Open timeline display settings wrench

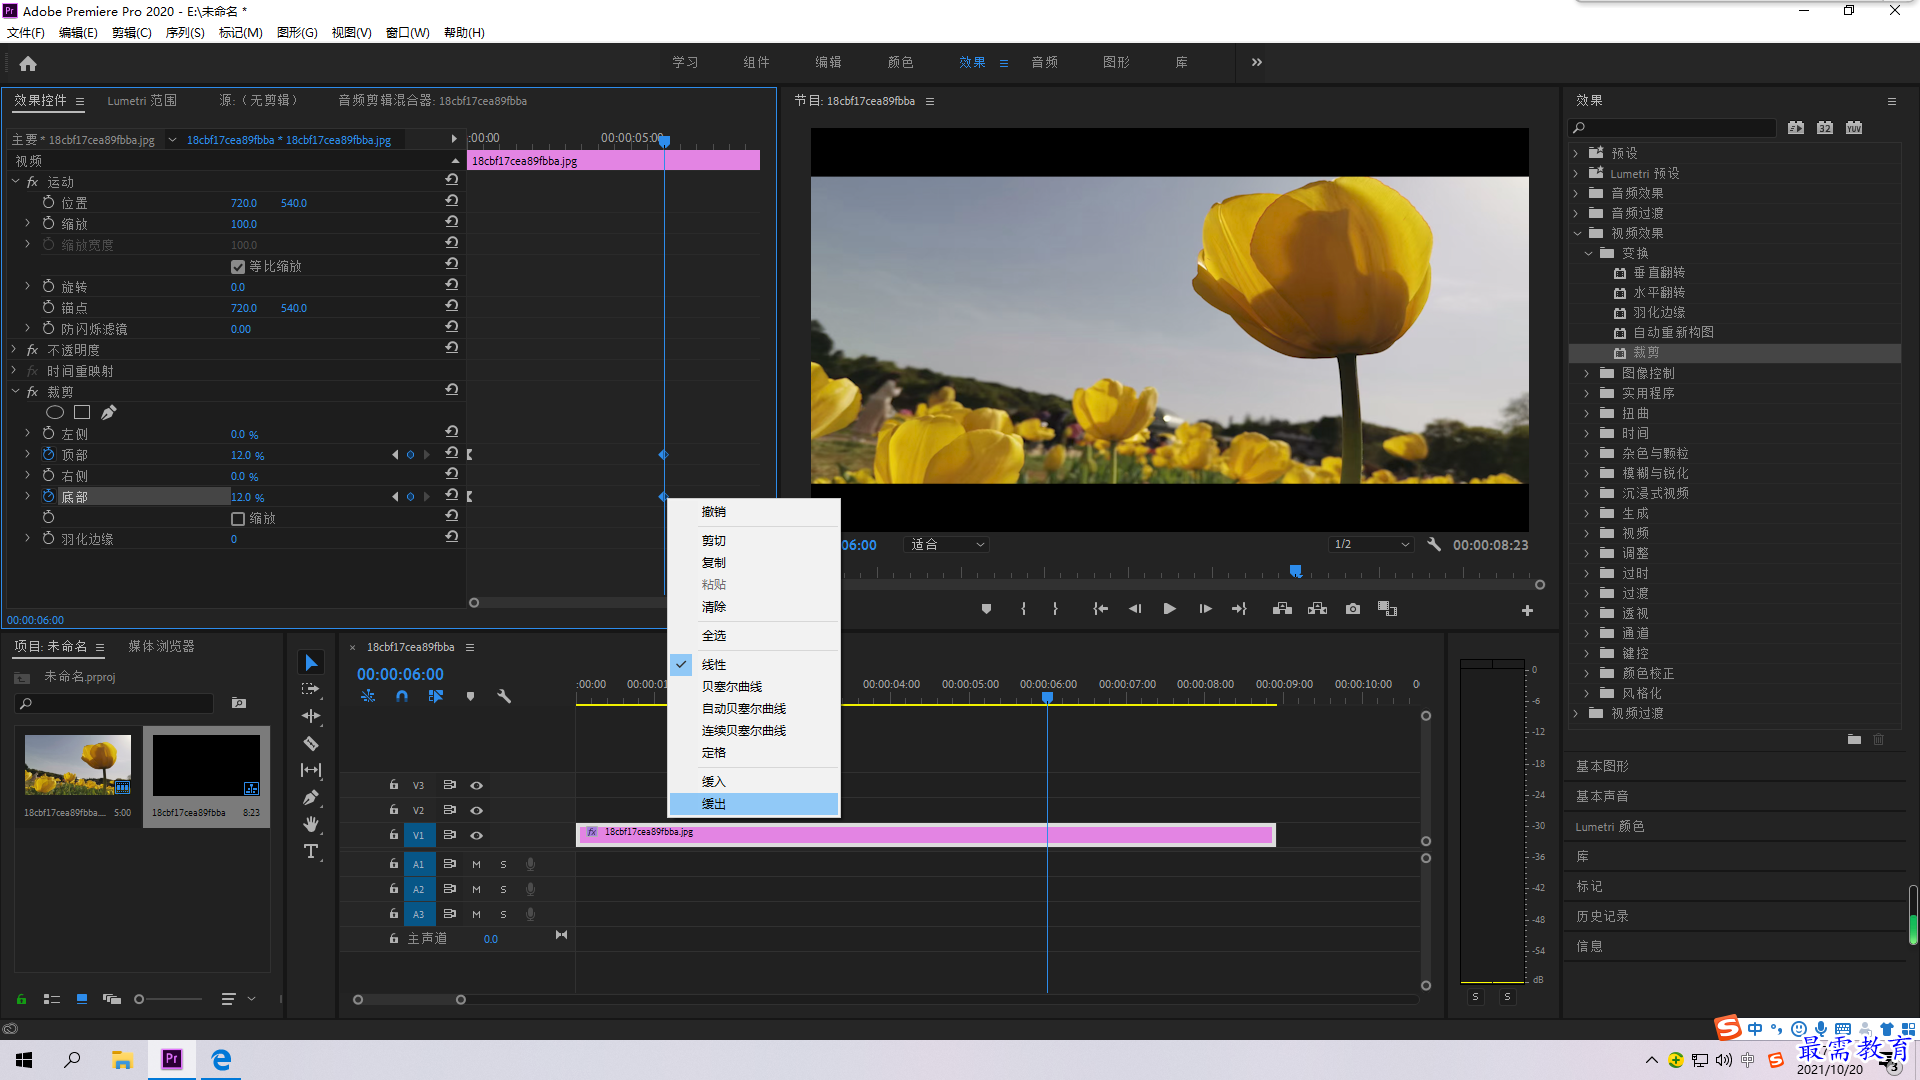pyautogui.click(x=504, y=696)
